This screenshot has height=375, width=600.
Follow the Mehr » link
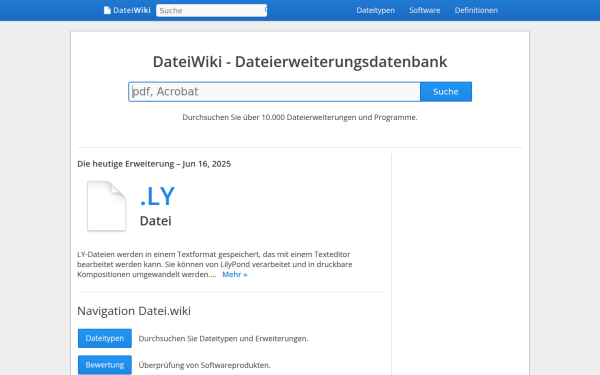[235, 274]
